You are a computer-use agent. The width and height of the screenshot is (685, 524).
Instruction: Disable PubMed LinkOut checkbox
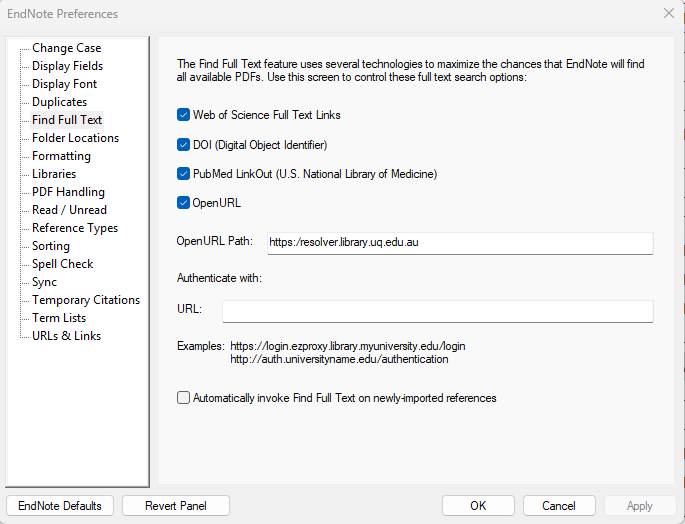click(x=184, y=174)
